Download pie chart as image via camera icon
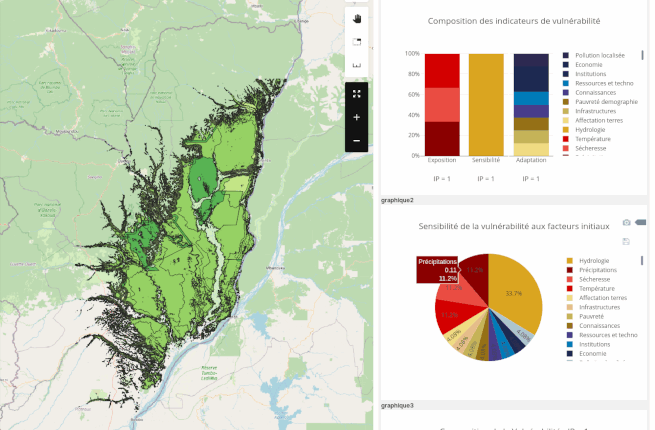The image size is (655, 430). pos(626,222)
